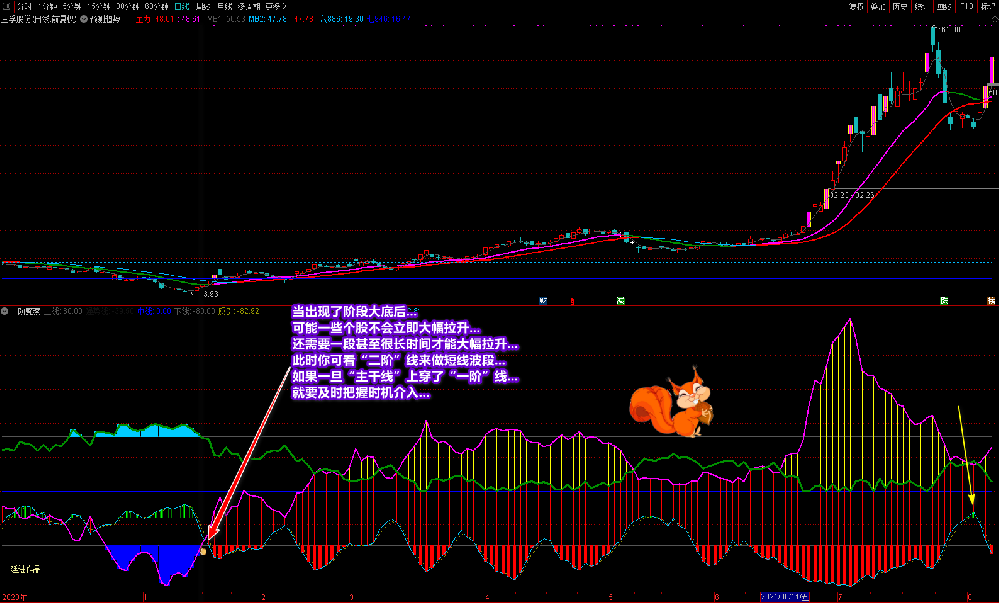
Task: Click the purple annotation text block
Action: point(405,353)
